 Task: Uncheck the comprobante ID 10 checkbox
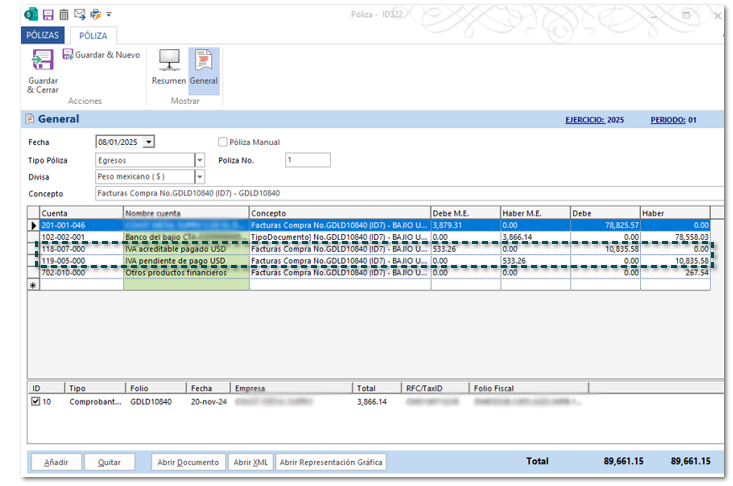[36, 401]
